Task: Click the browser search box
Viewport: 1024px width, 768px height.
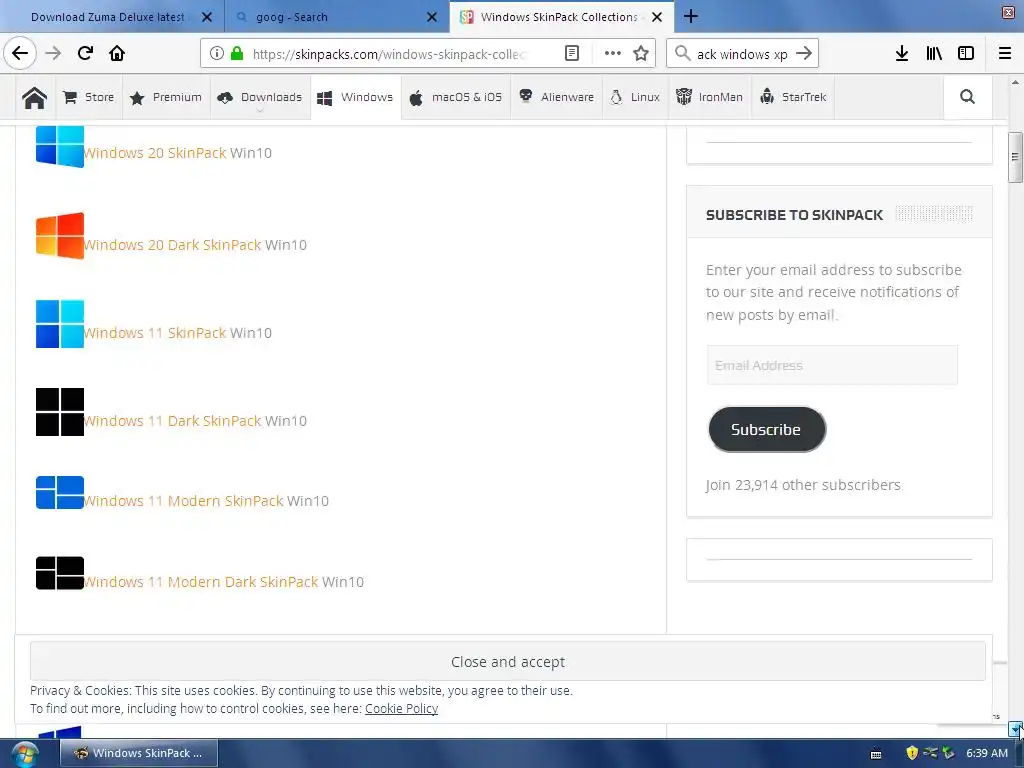Action: click(742, 54)
